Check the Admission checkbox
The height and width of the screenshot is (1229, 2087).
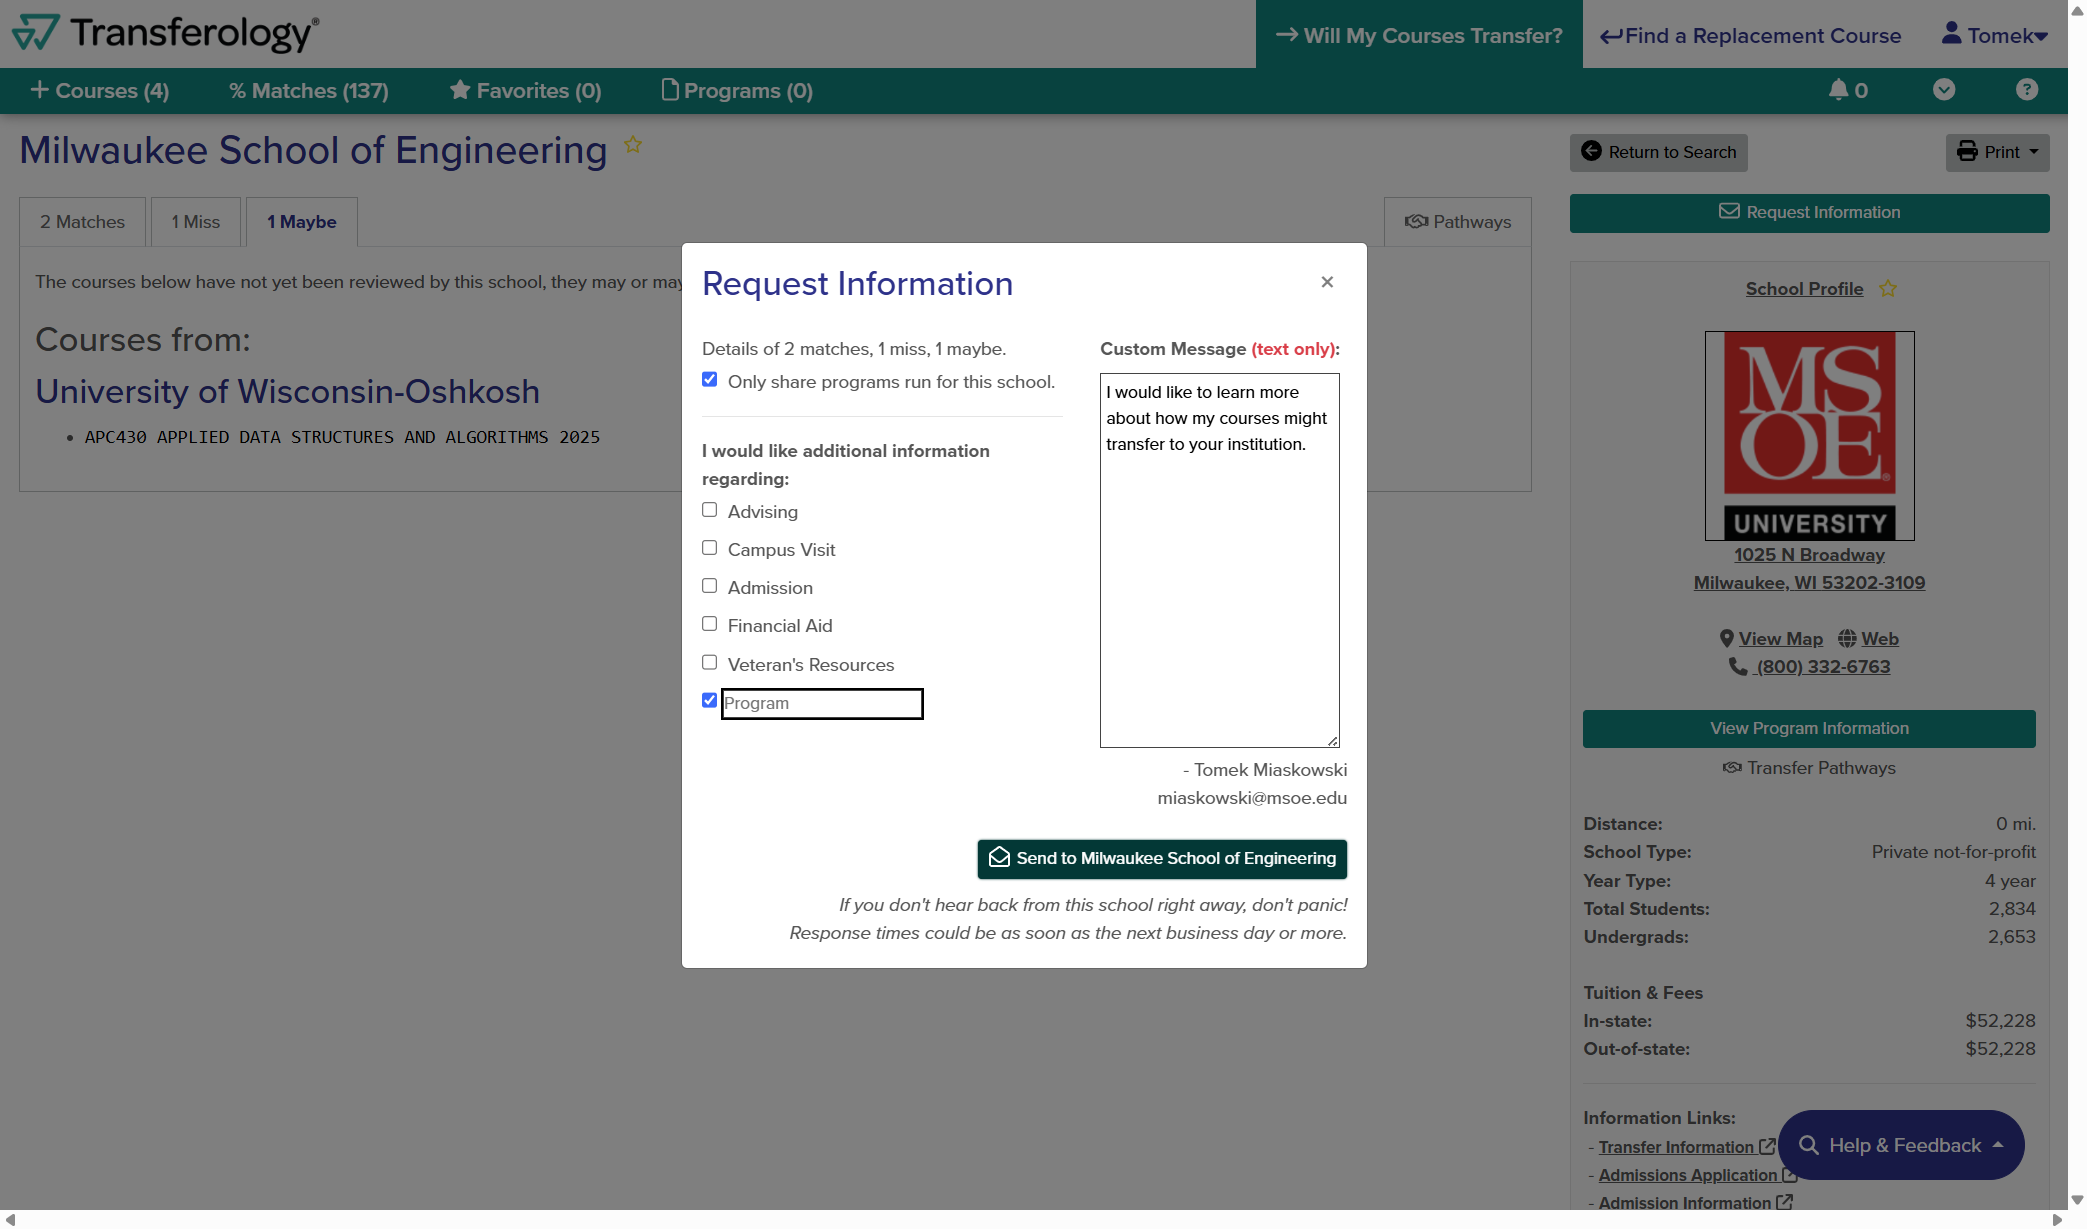[710, 586]
